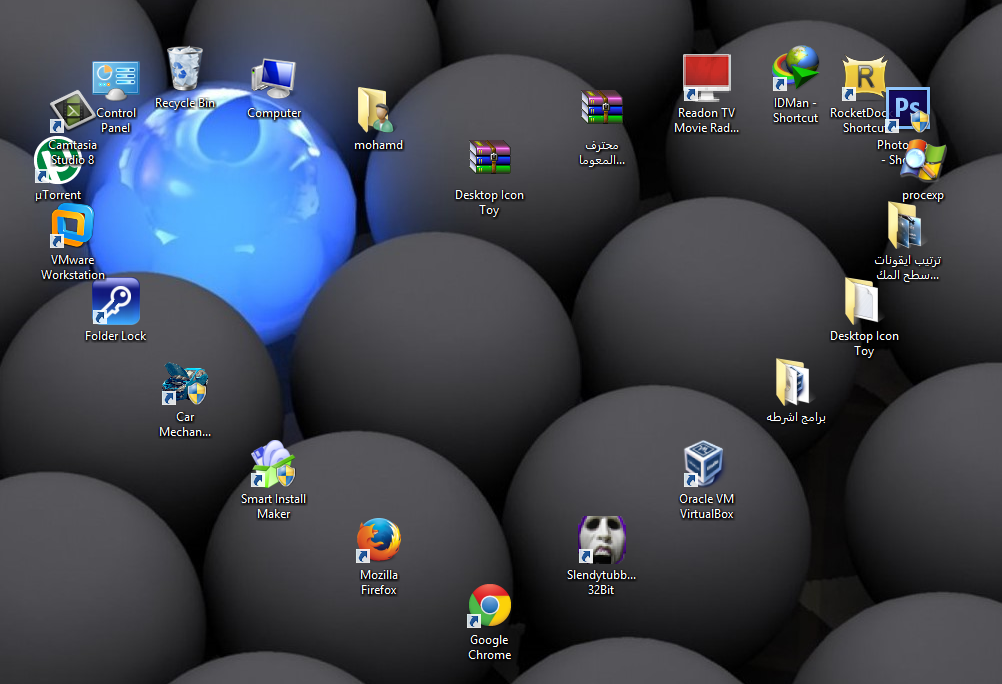Select the Mozilla Firefox shortcut

[x=378, y=541]
